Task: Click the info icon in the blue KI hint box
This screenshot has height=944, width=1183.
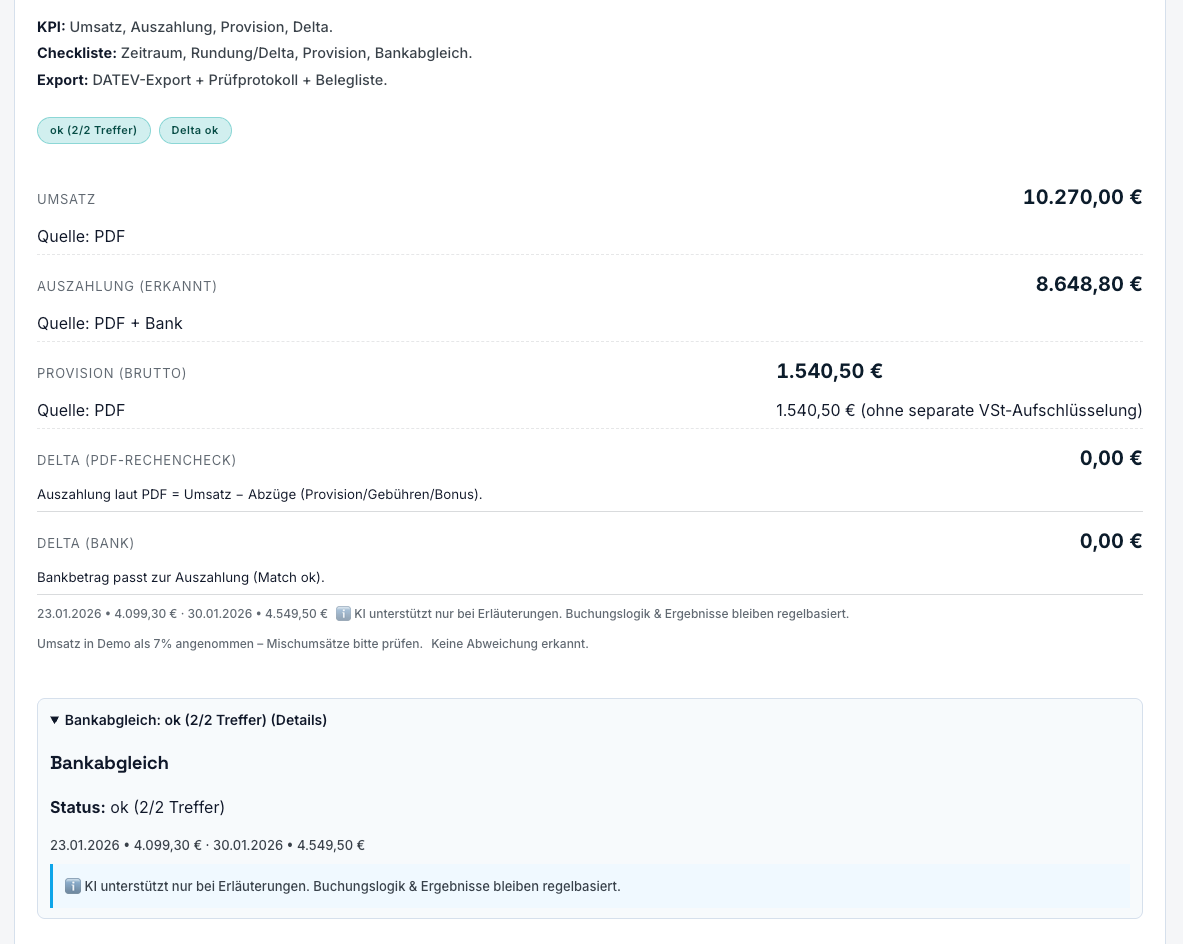Action: (x=73, y=886)
